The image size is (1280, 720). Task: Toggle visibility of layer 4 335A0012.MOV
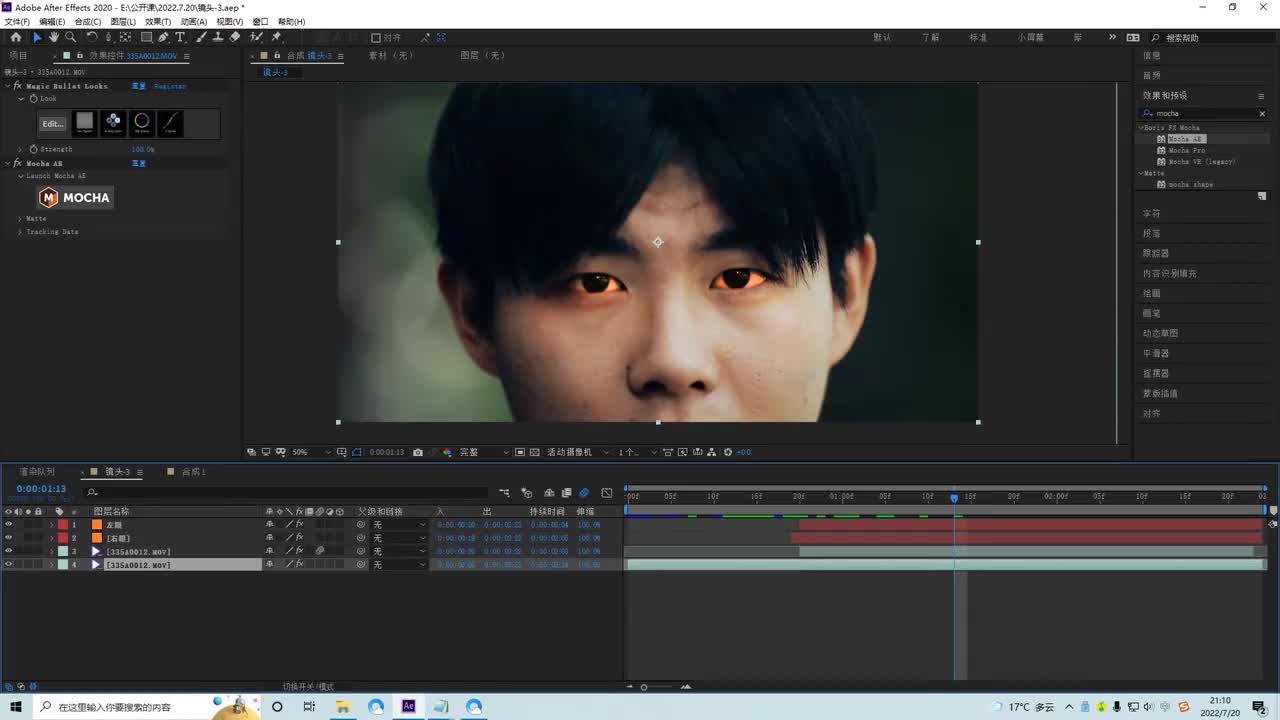[8, 564]
